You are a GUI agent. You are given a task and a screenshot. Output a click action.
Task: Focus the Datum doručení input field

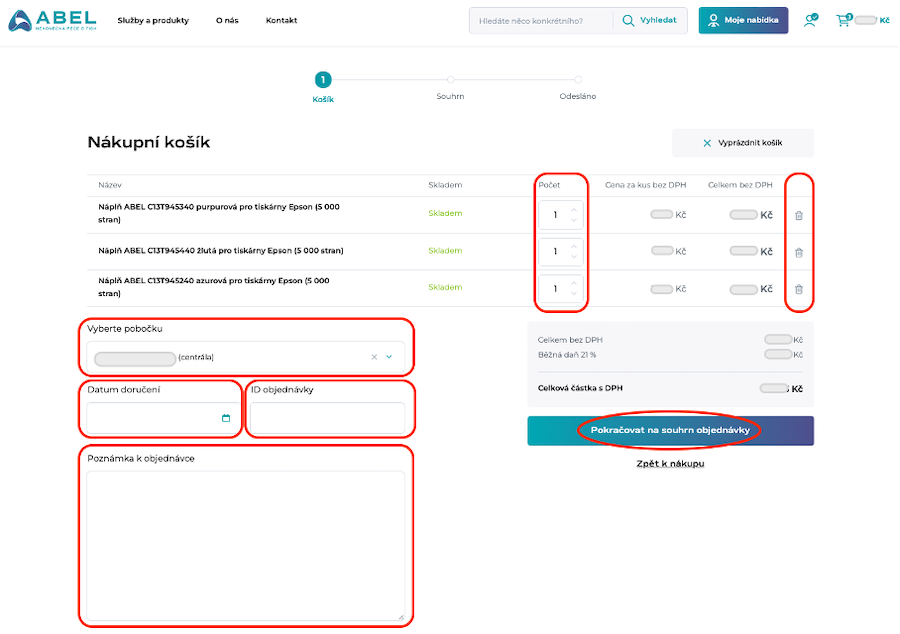[160, 418]
